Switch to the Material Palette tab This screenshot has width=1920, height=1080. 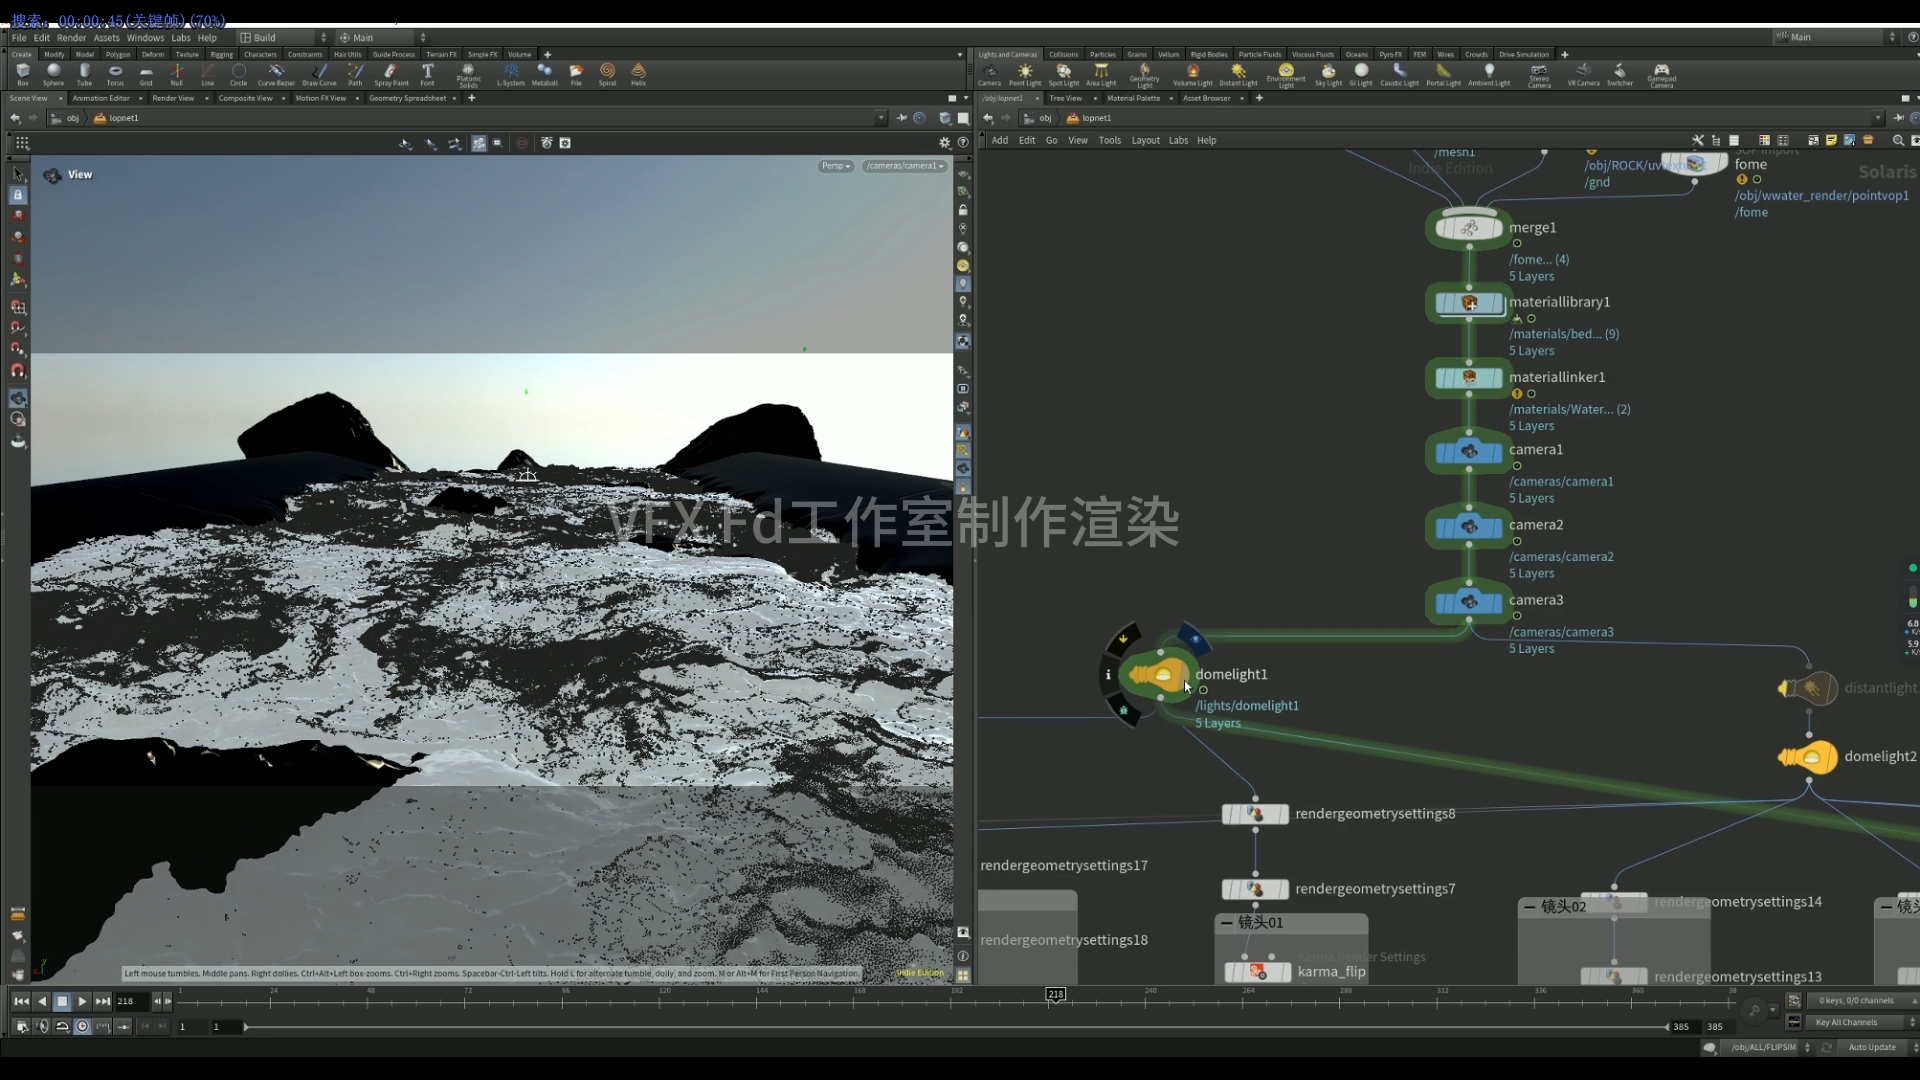pyautogui.click(x=1136, y=98)
